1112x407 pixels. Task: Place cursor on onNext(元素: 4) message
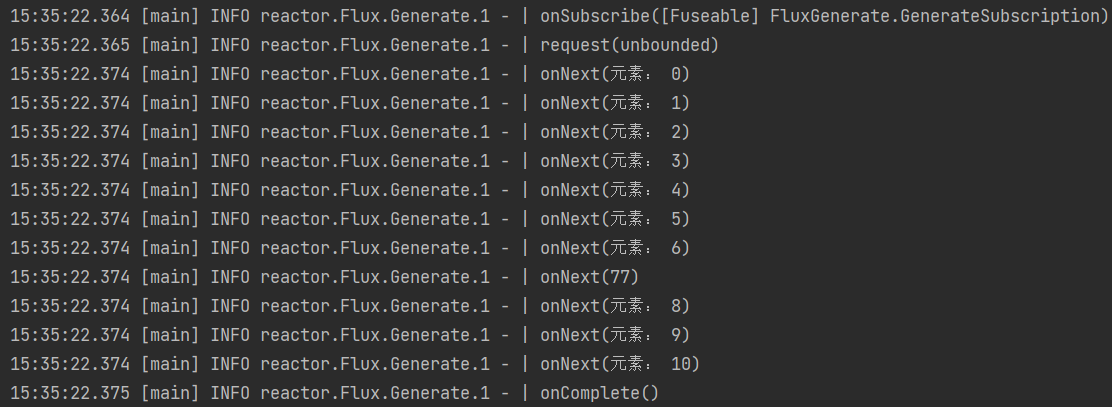point(614,190)
